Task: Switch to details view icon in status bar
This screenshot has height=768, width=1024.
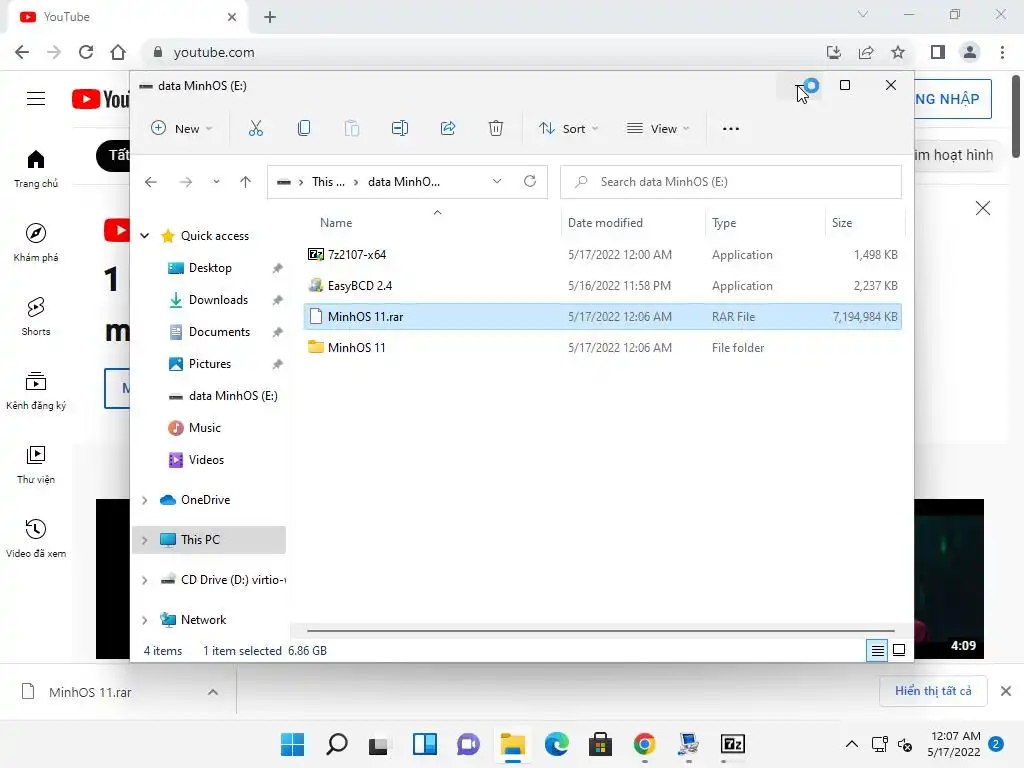Action: tap(877, 650)
